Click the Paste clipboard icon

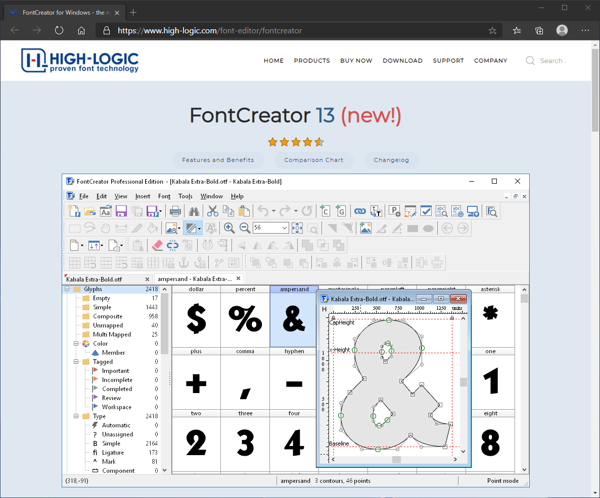pos(244,211)
